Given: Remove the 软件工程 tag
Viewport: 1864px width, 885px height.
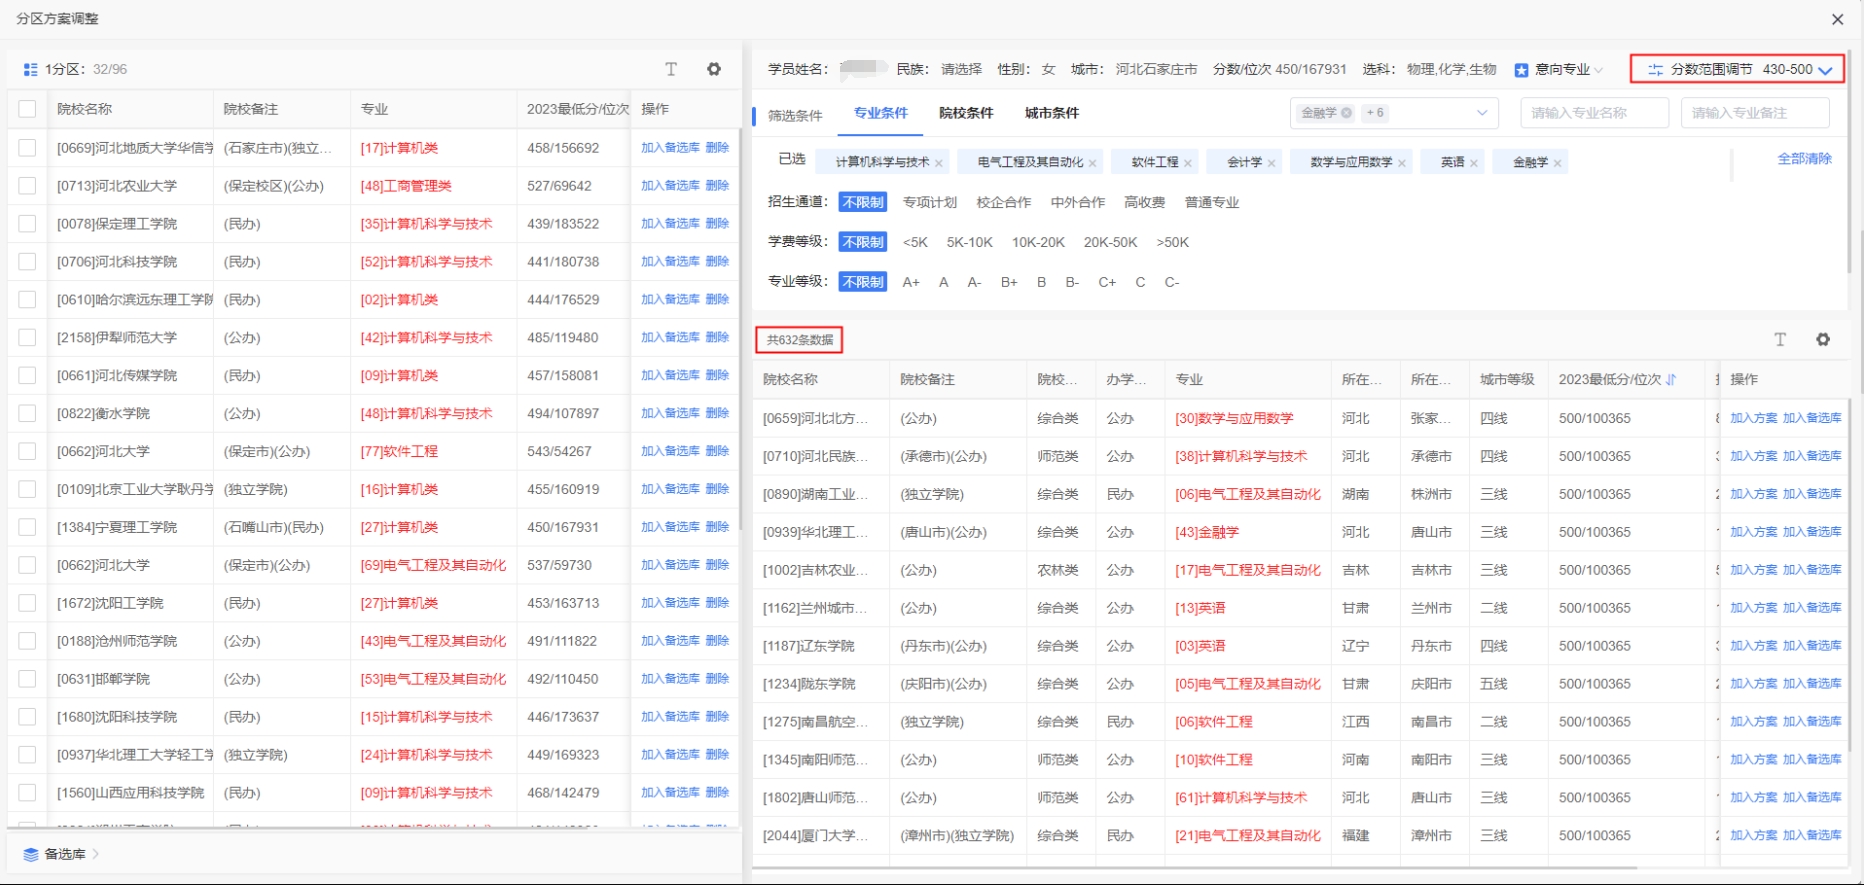Looking at the screenshot, I should point(1187,163).
